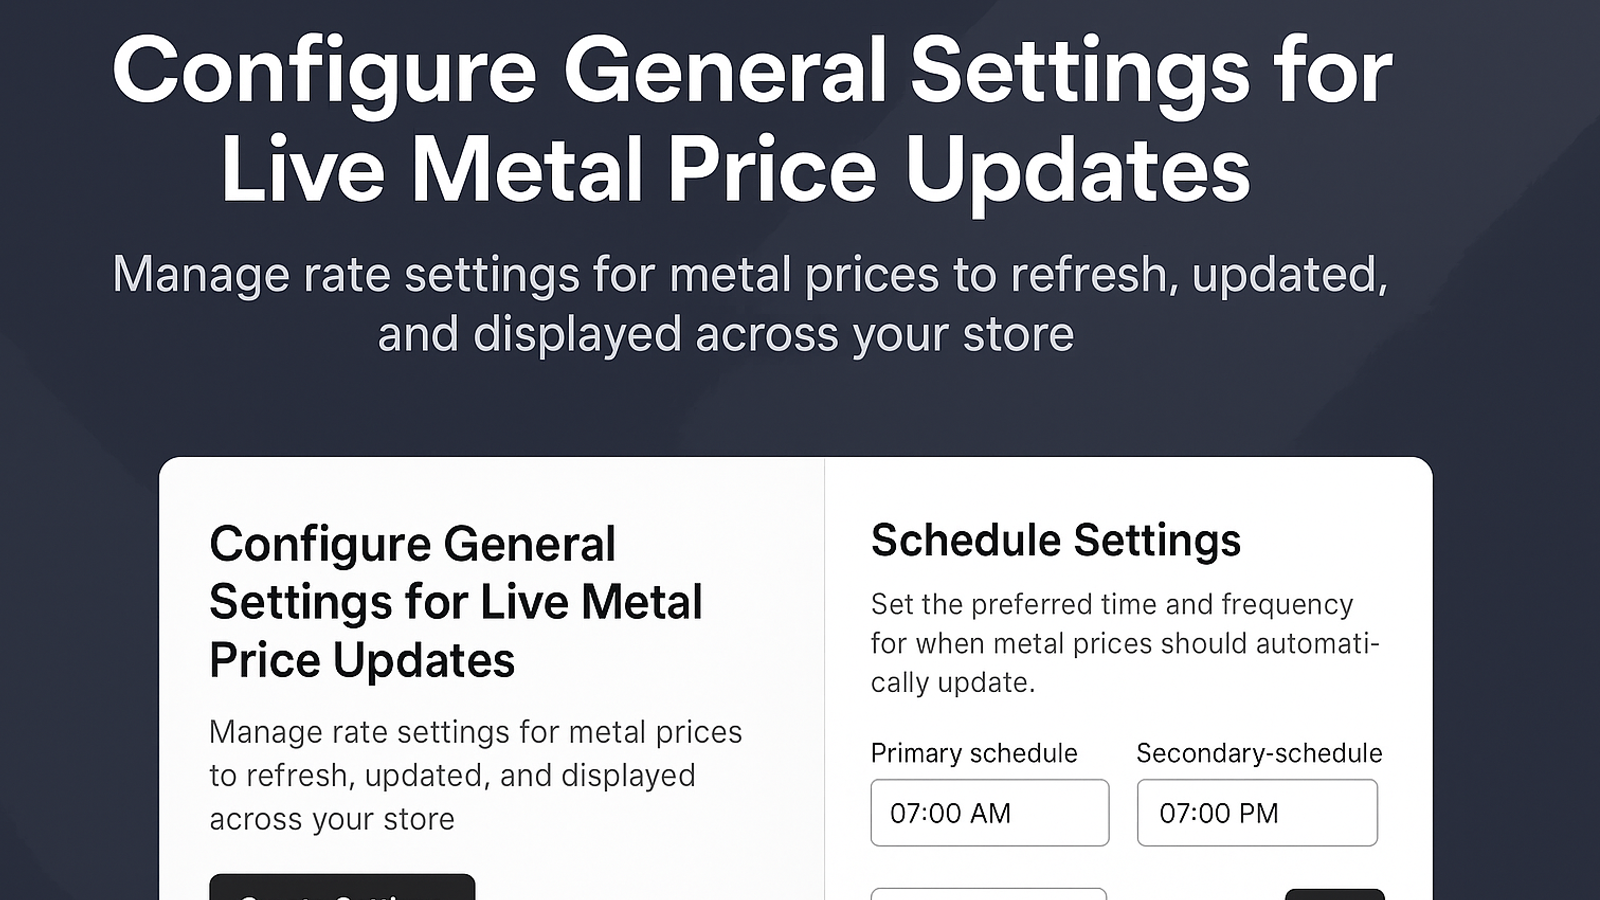Click the banner text Configure General Settings for
Screen dimensions: 1600x900
[x=752, y=70]
